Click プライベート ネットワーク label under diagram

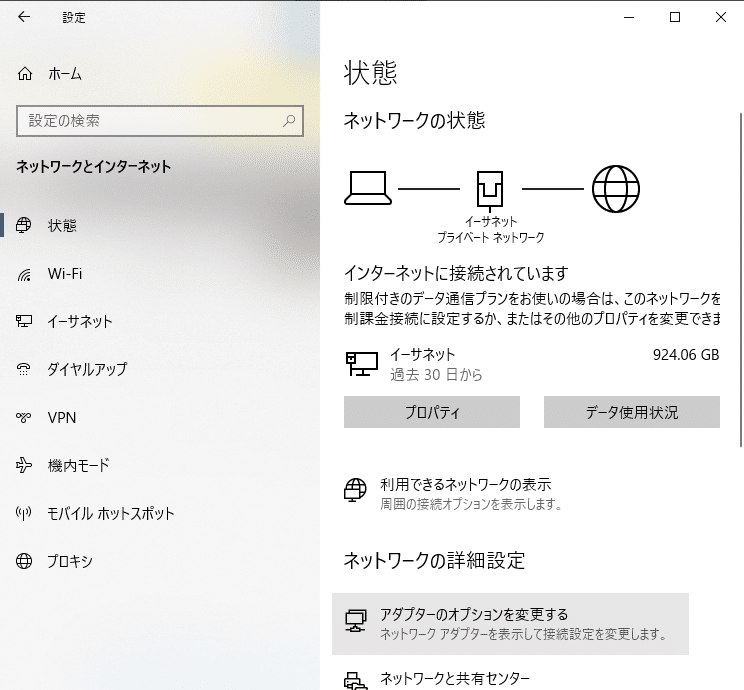click(490, 237)
